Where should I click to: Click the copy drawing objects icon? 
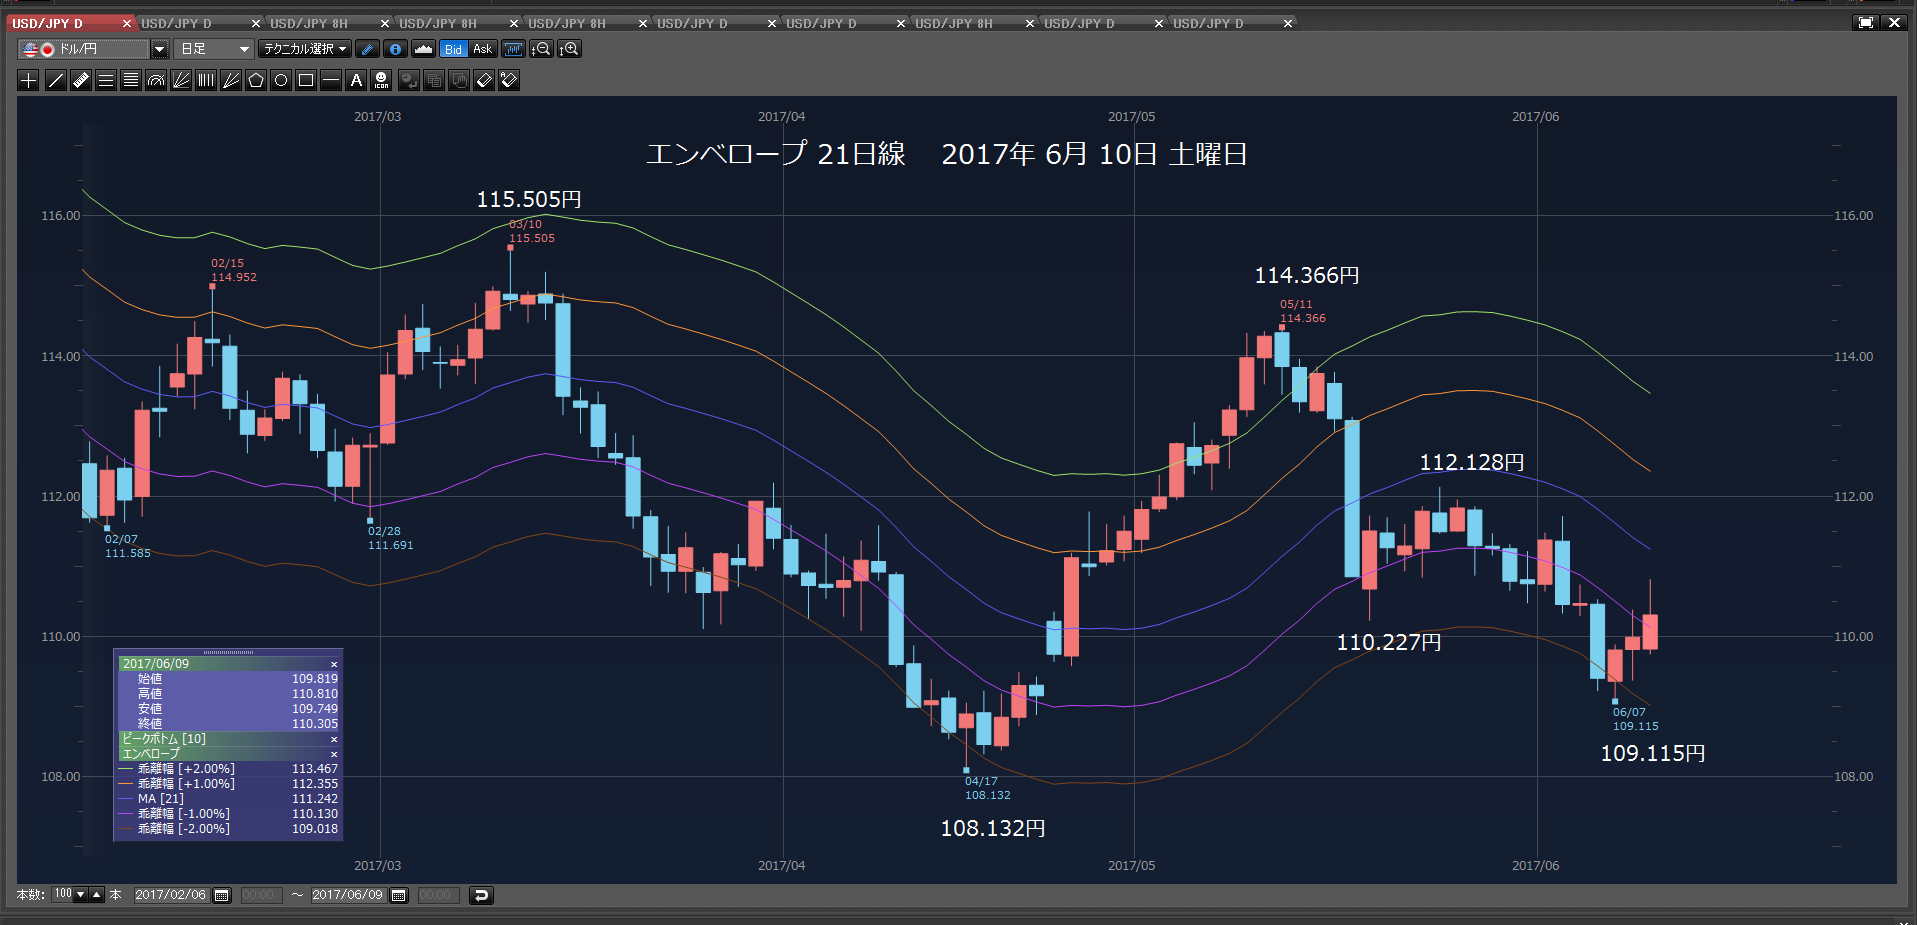[x=434, y=80]
